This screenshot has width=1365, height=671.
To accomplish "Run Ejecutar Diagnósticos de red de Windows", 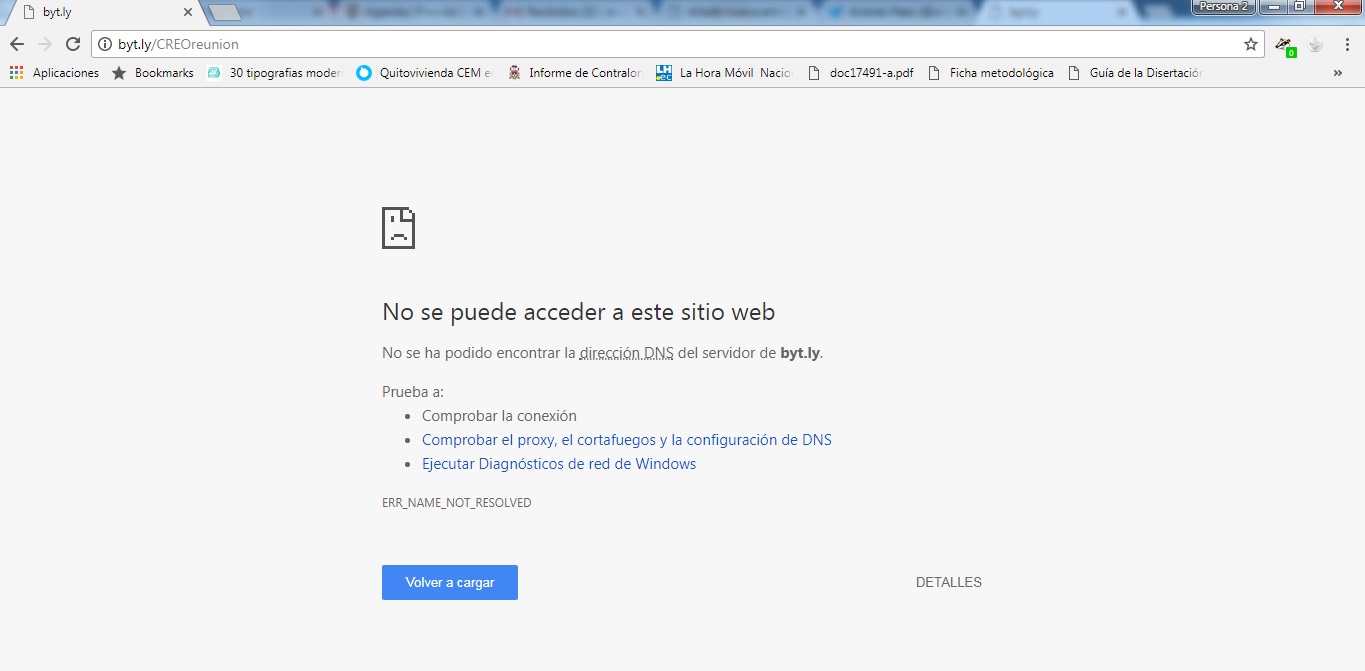I will pos(558,464).
